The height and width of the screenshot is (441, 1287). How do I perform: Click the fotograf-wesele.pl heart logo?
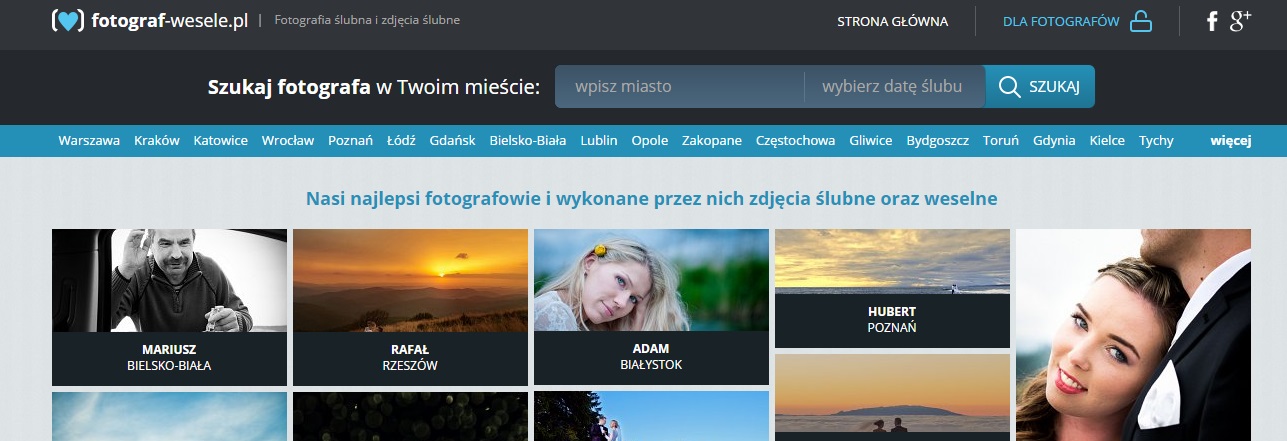click(68, 21)
